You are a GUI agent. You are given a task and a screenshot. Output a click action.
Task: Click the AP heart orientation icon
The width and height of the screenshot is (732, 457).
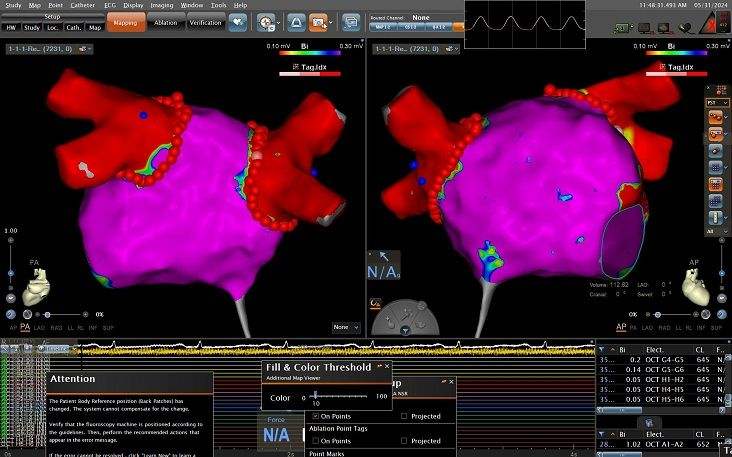(x=695, y=291)
